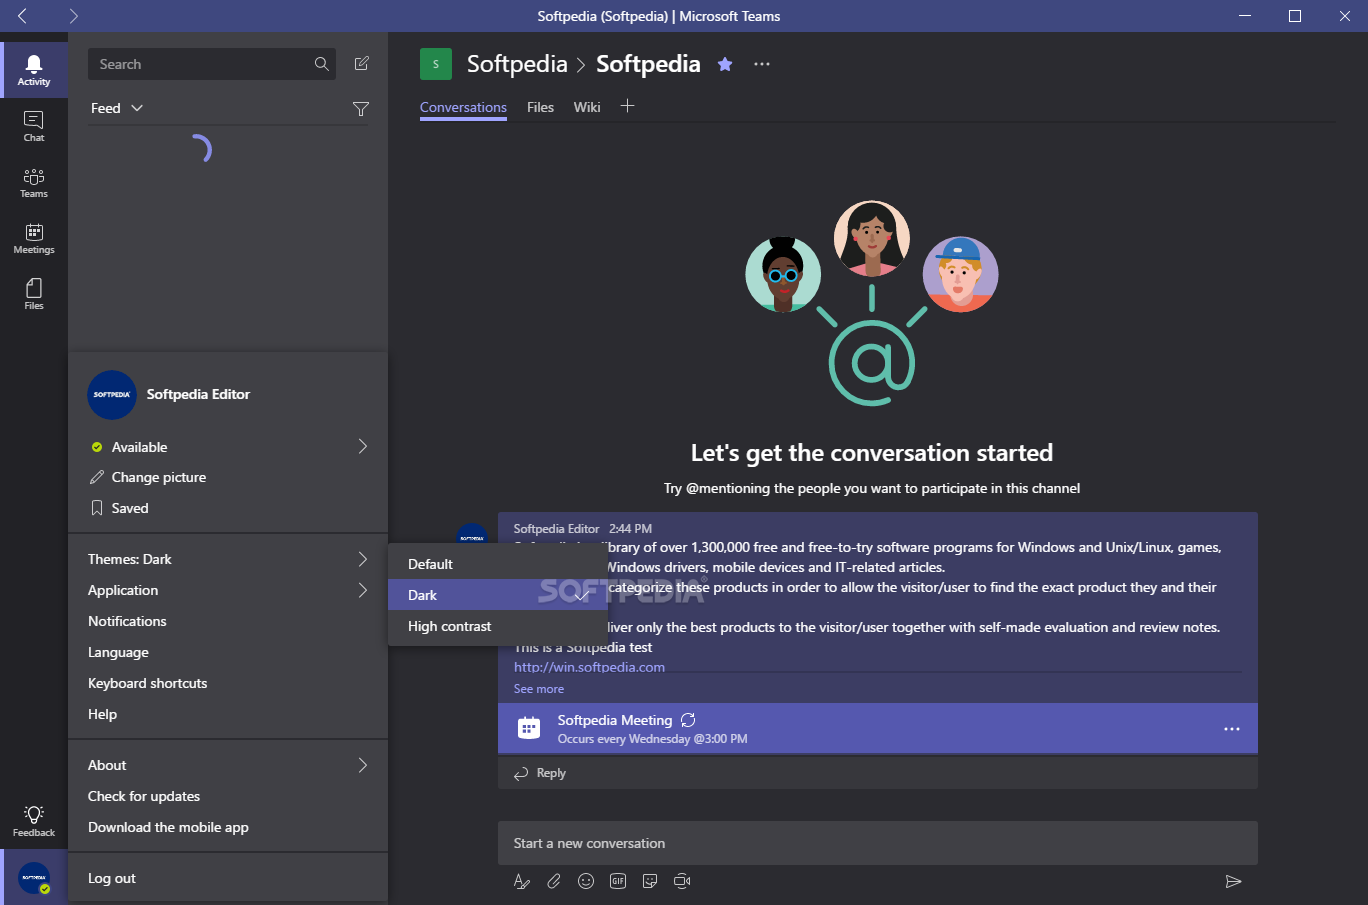Click the meeting calendar icon
This screenshot has height=905, width=1368.
[529, 728]
